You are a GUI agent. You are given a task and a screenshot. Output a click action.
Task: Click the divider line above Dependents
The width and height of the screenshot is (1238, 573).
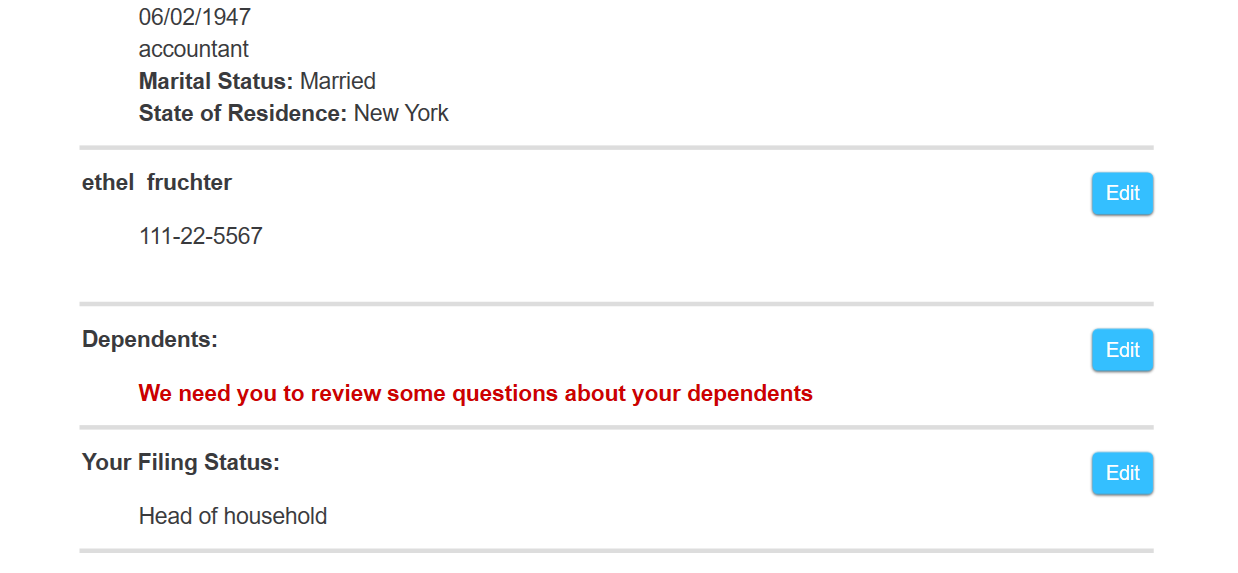tap(616, 304)
